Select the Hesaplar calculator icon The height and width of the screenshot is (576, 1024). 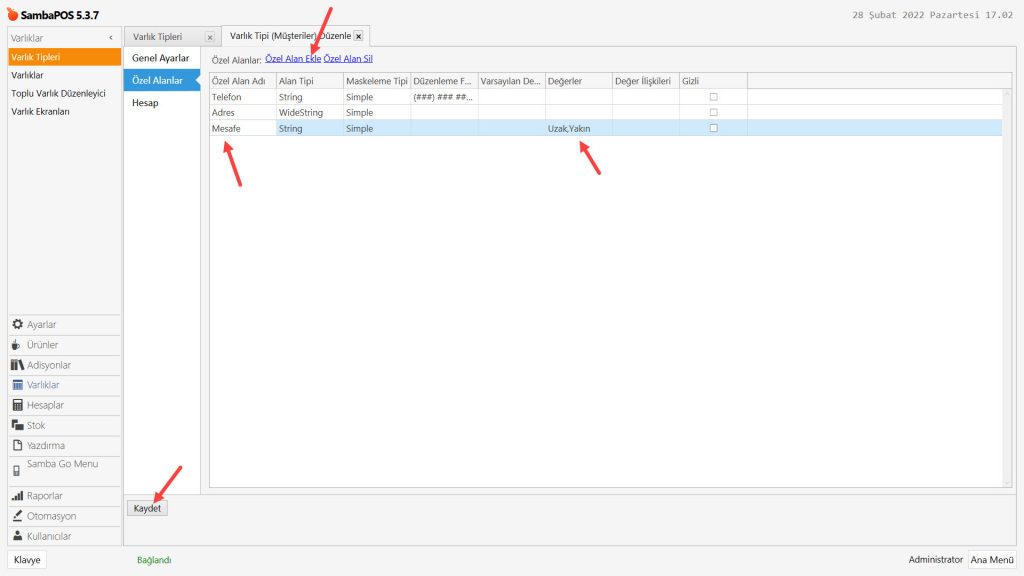click(17, 405)
